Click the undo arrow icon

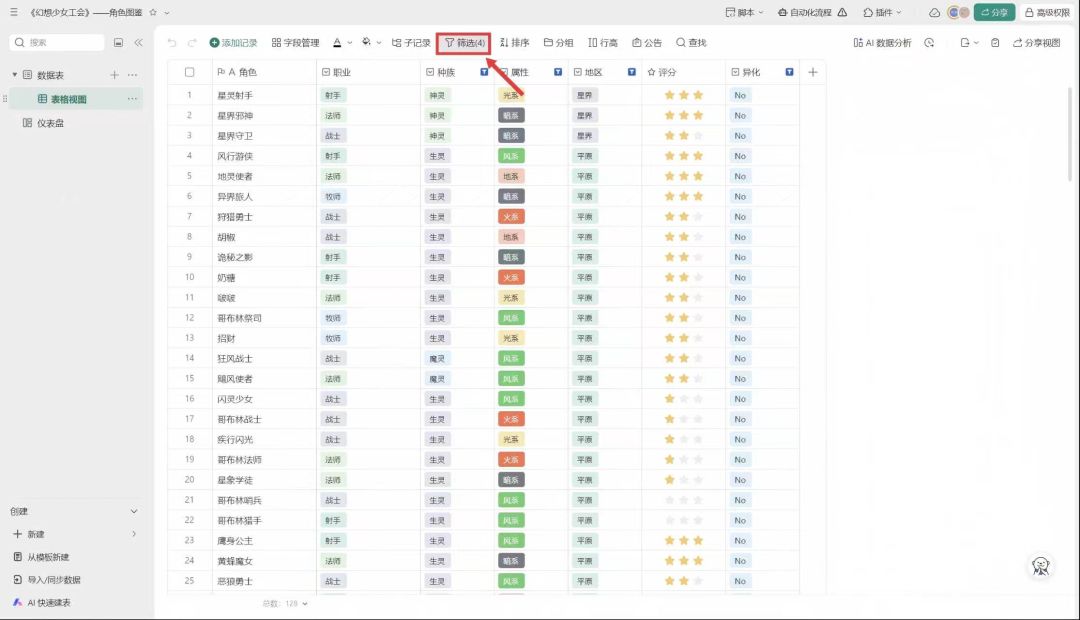pos(172,43)
